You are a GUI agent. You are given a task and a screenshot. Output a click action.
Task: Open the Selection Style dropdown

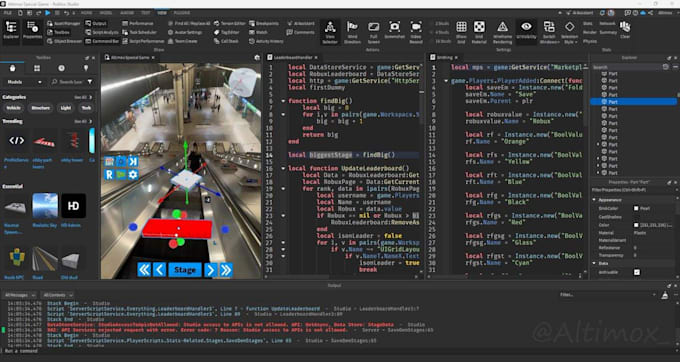(x=569, y=31)
